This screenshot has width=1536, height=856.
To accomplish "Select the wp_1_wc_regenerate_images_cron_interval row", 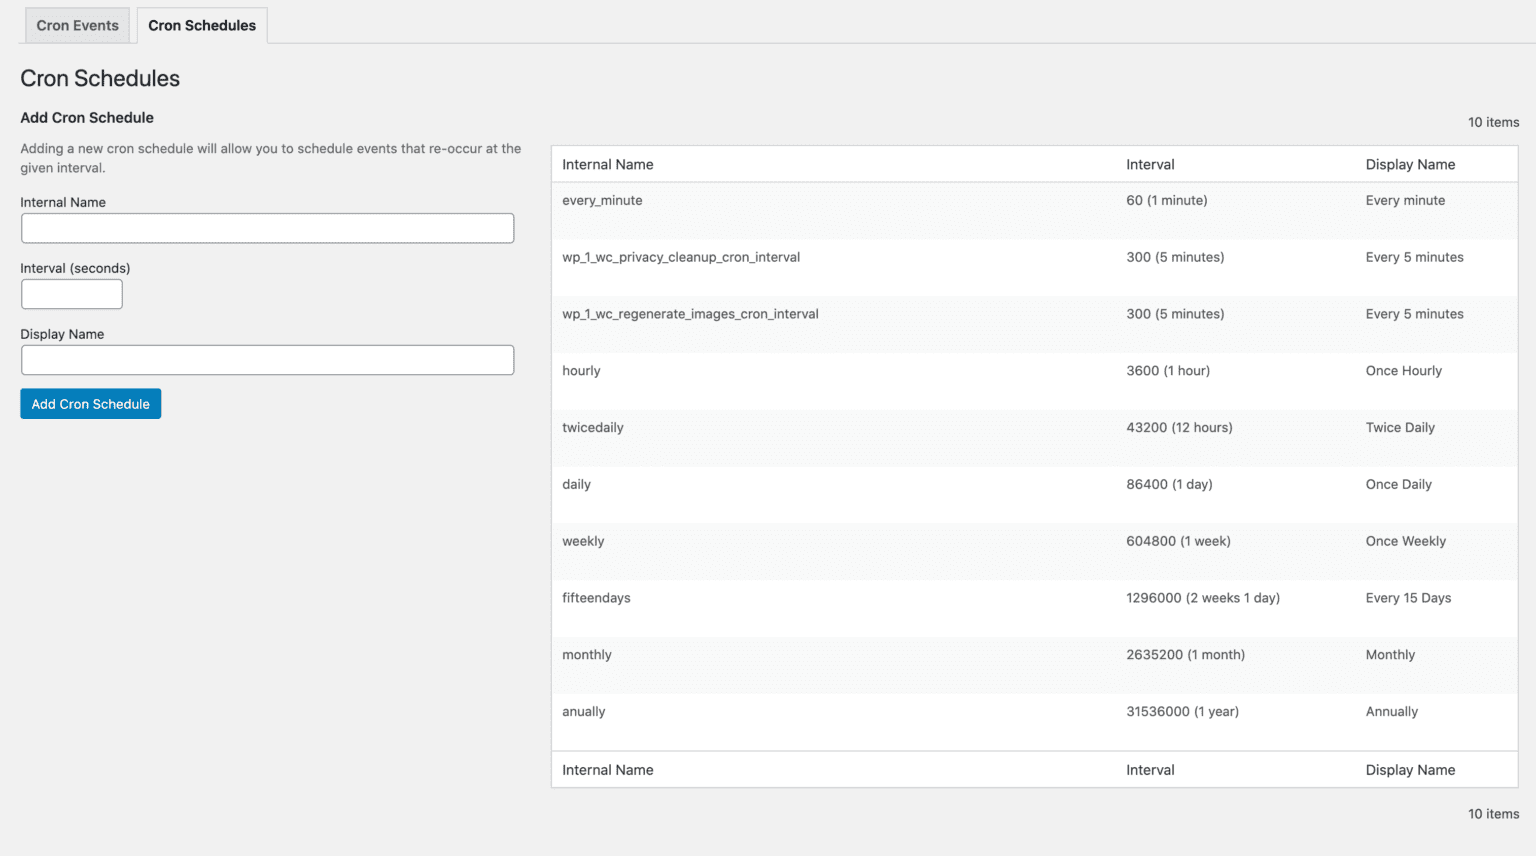I will click(x=688, y=313).
